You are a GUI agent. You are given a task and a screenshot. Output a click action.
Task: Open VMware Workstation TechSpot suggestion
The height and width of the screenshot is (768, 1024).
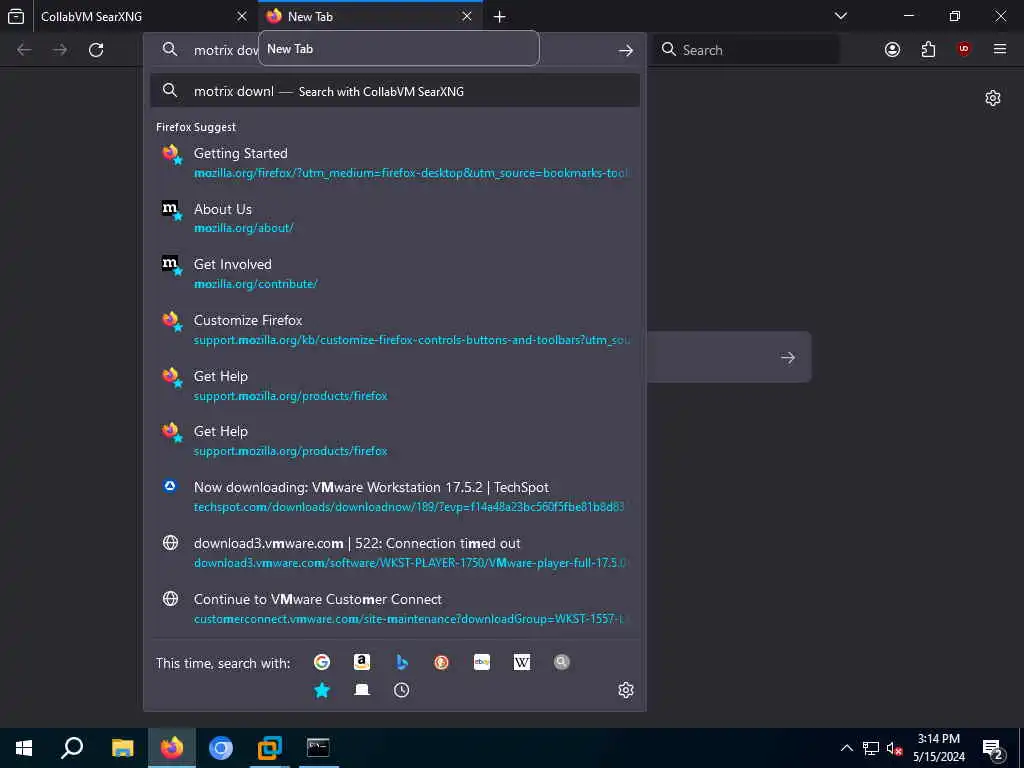tap(395, 496)
